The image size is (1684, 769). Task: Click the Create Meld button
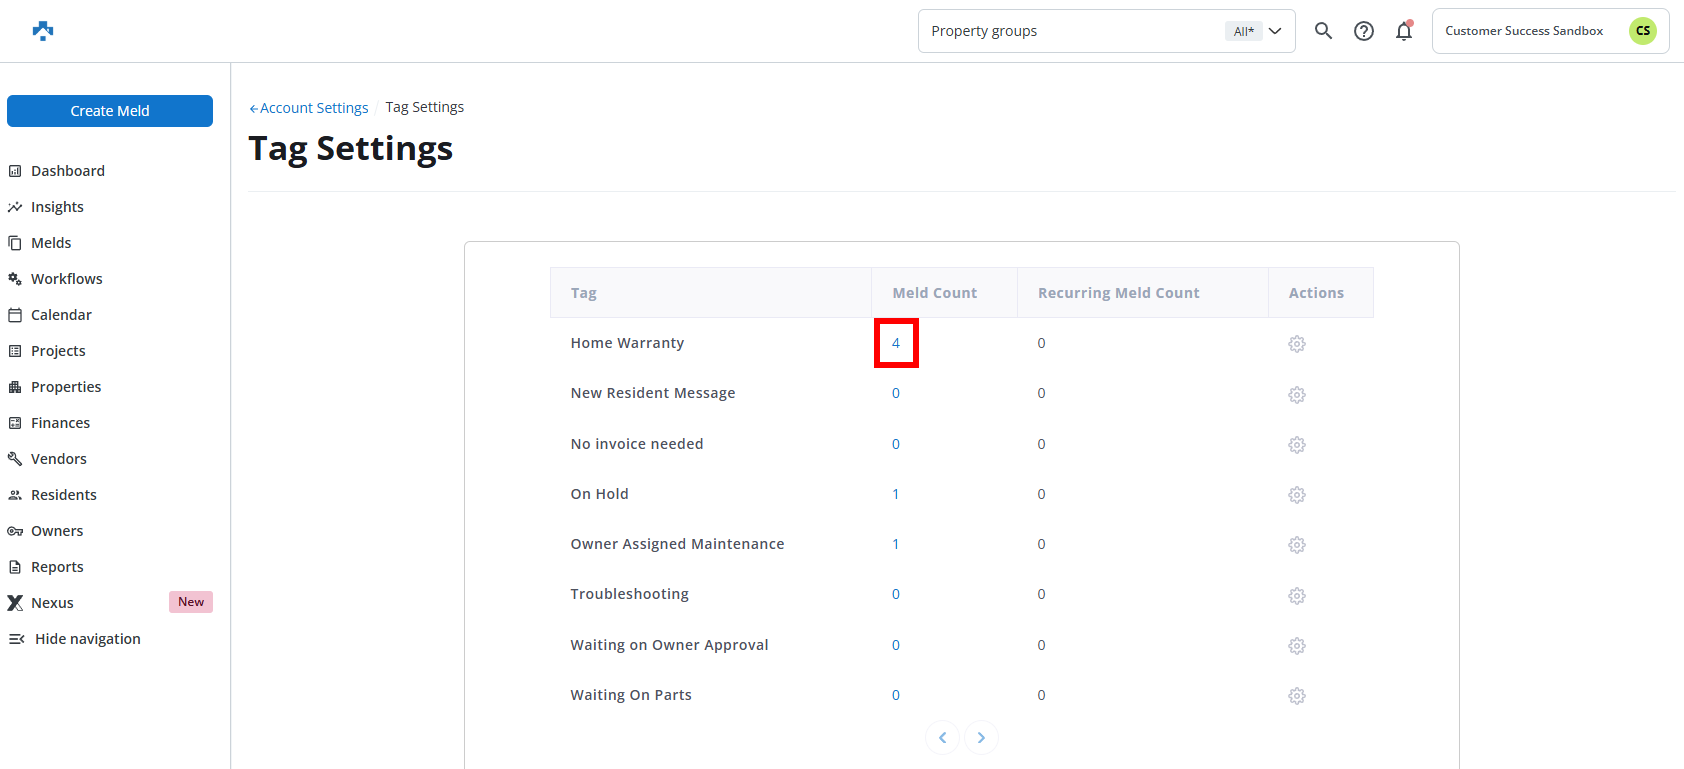pyautogui.click(x=110, y=111)
